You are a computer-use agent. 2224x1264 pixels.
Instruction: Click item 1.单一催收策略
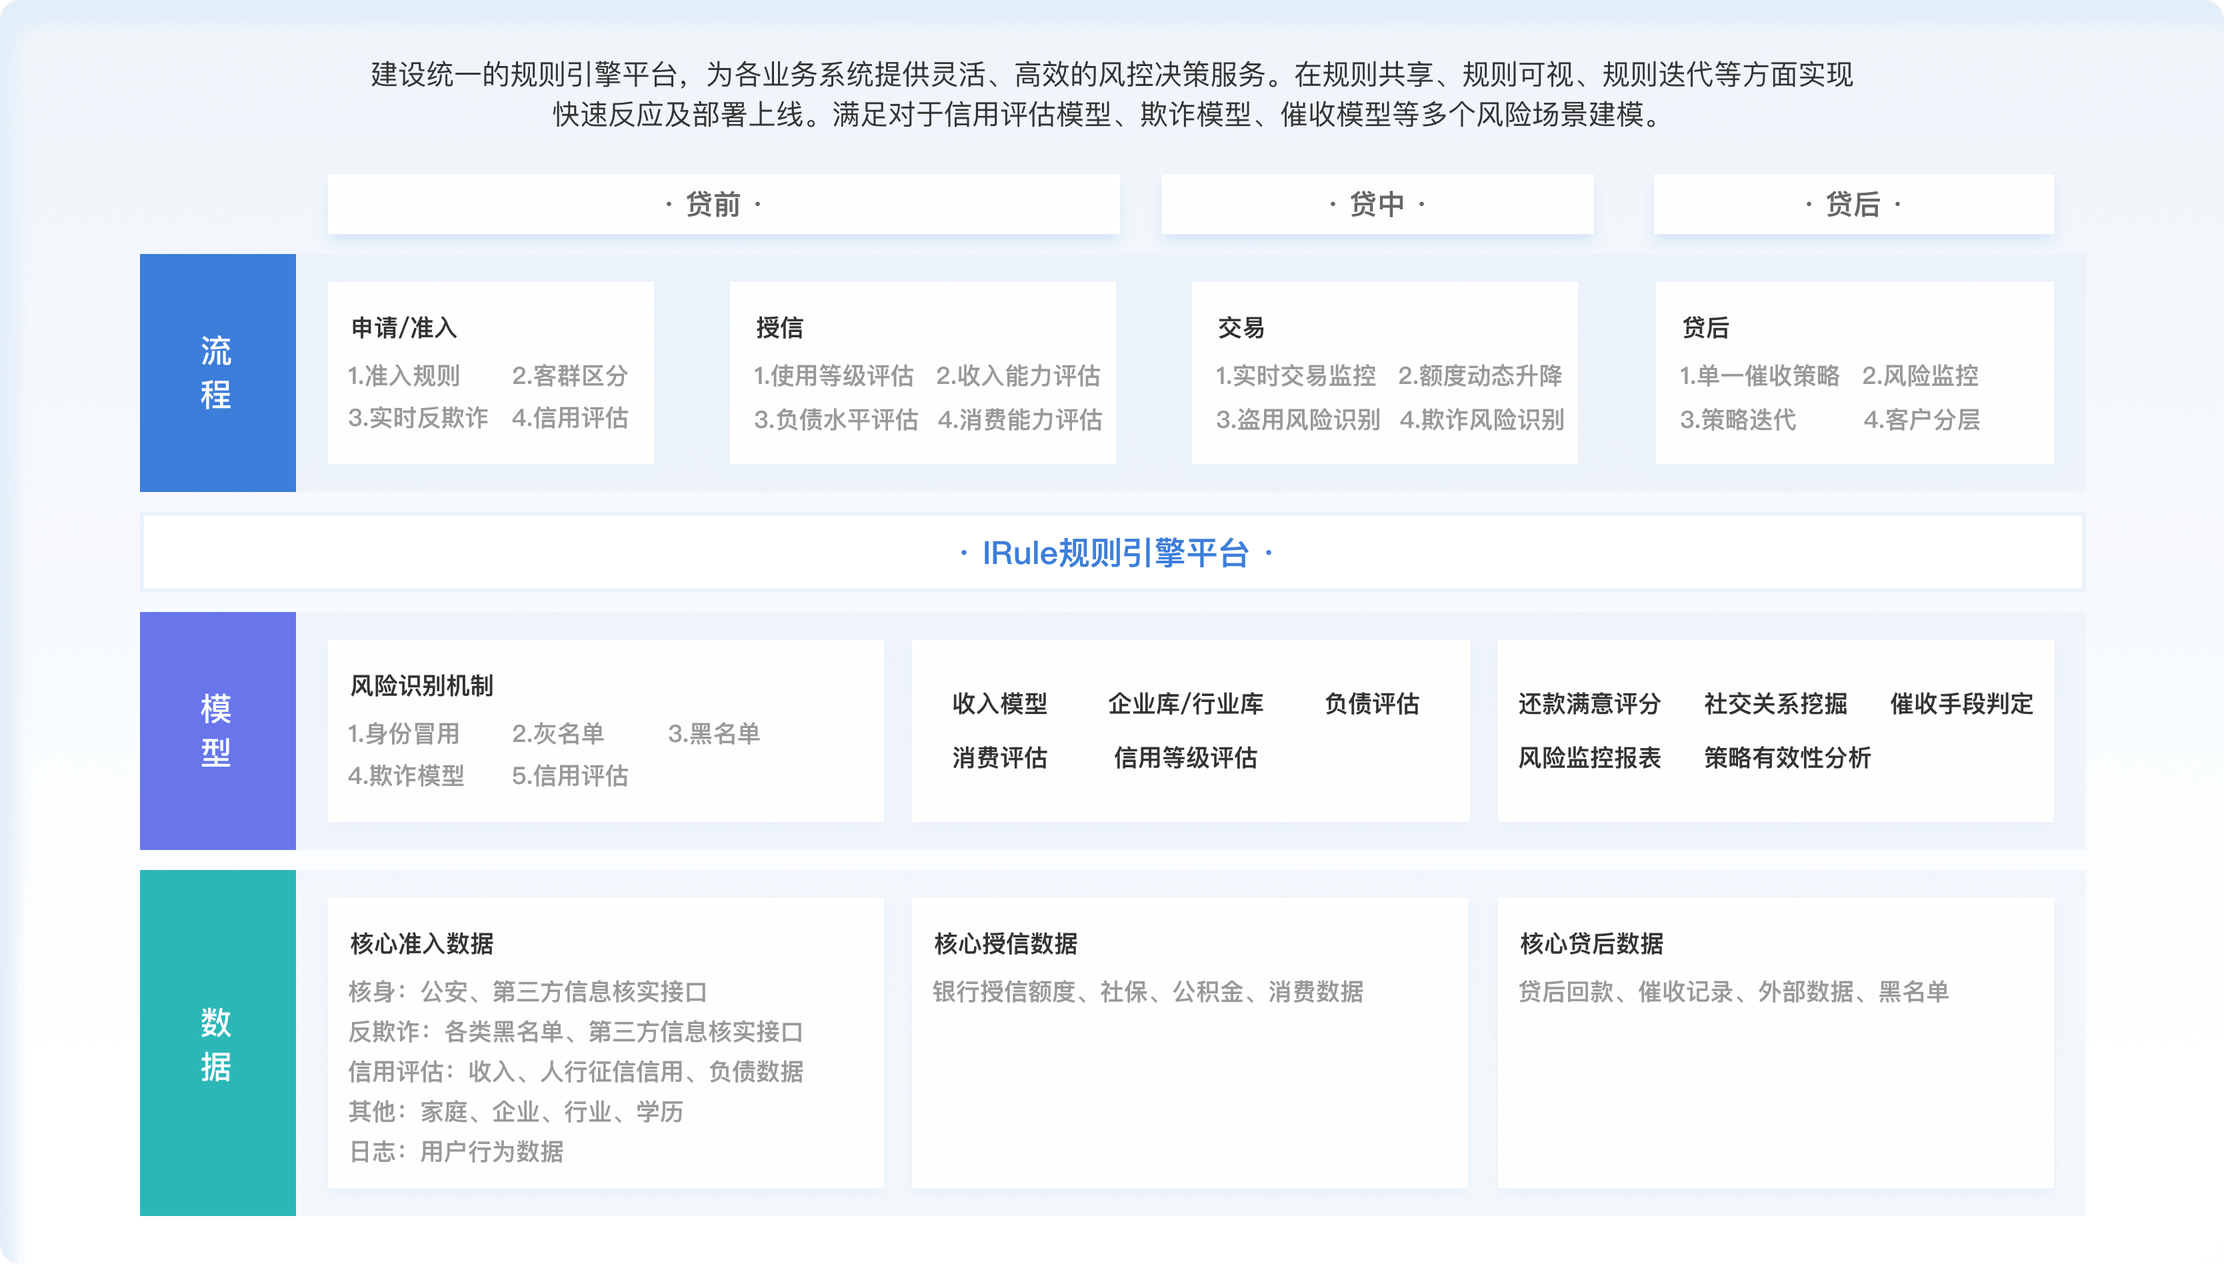(x=1759, y=376)
